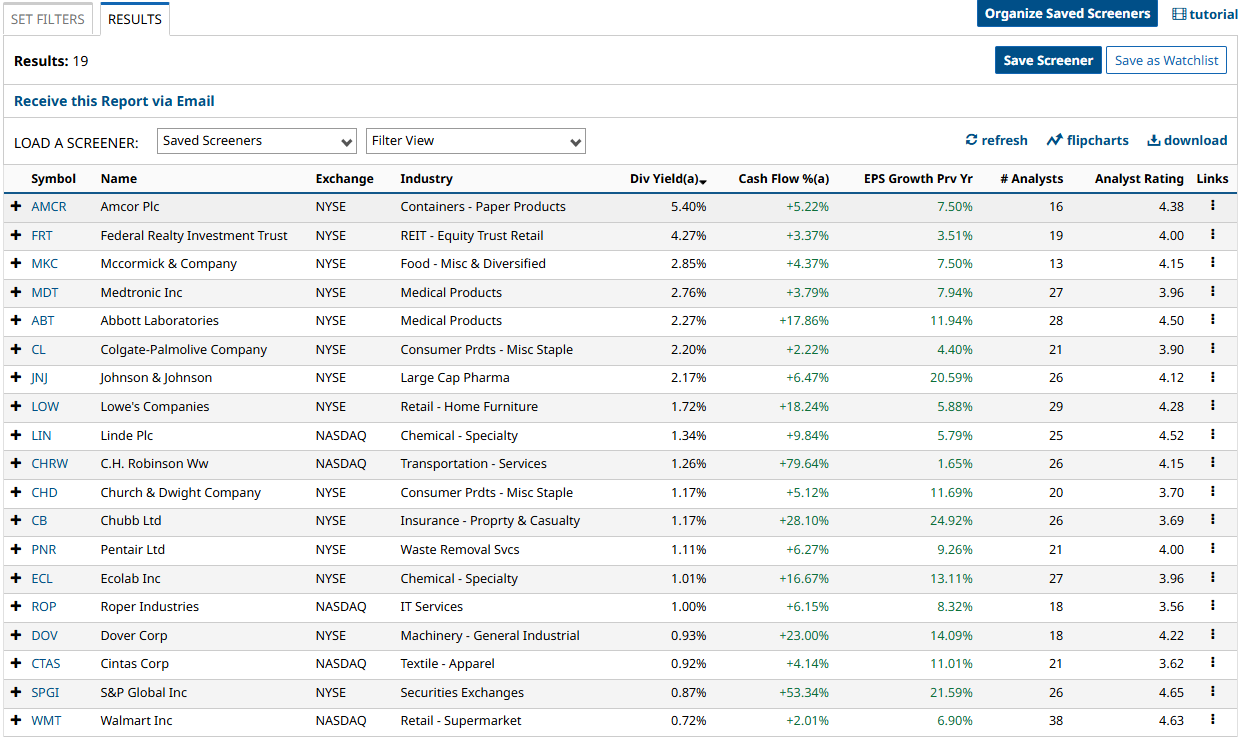Viewport: 1241px width, 740px height.
Task: Open the Filter View dropdown
Action: click(476, 141)
